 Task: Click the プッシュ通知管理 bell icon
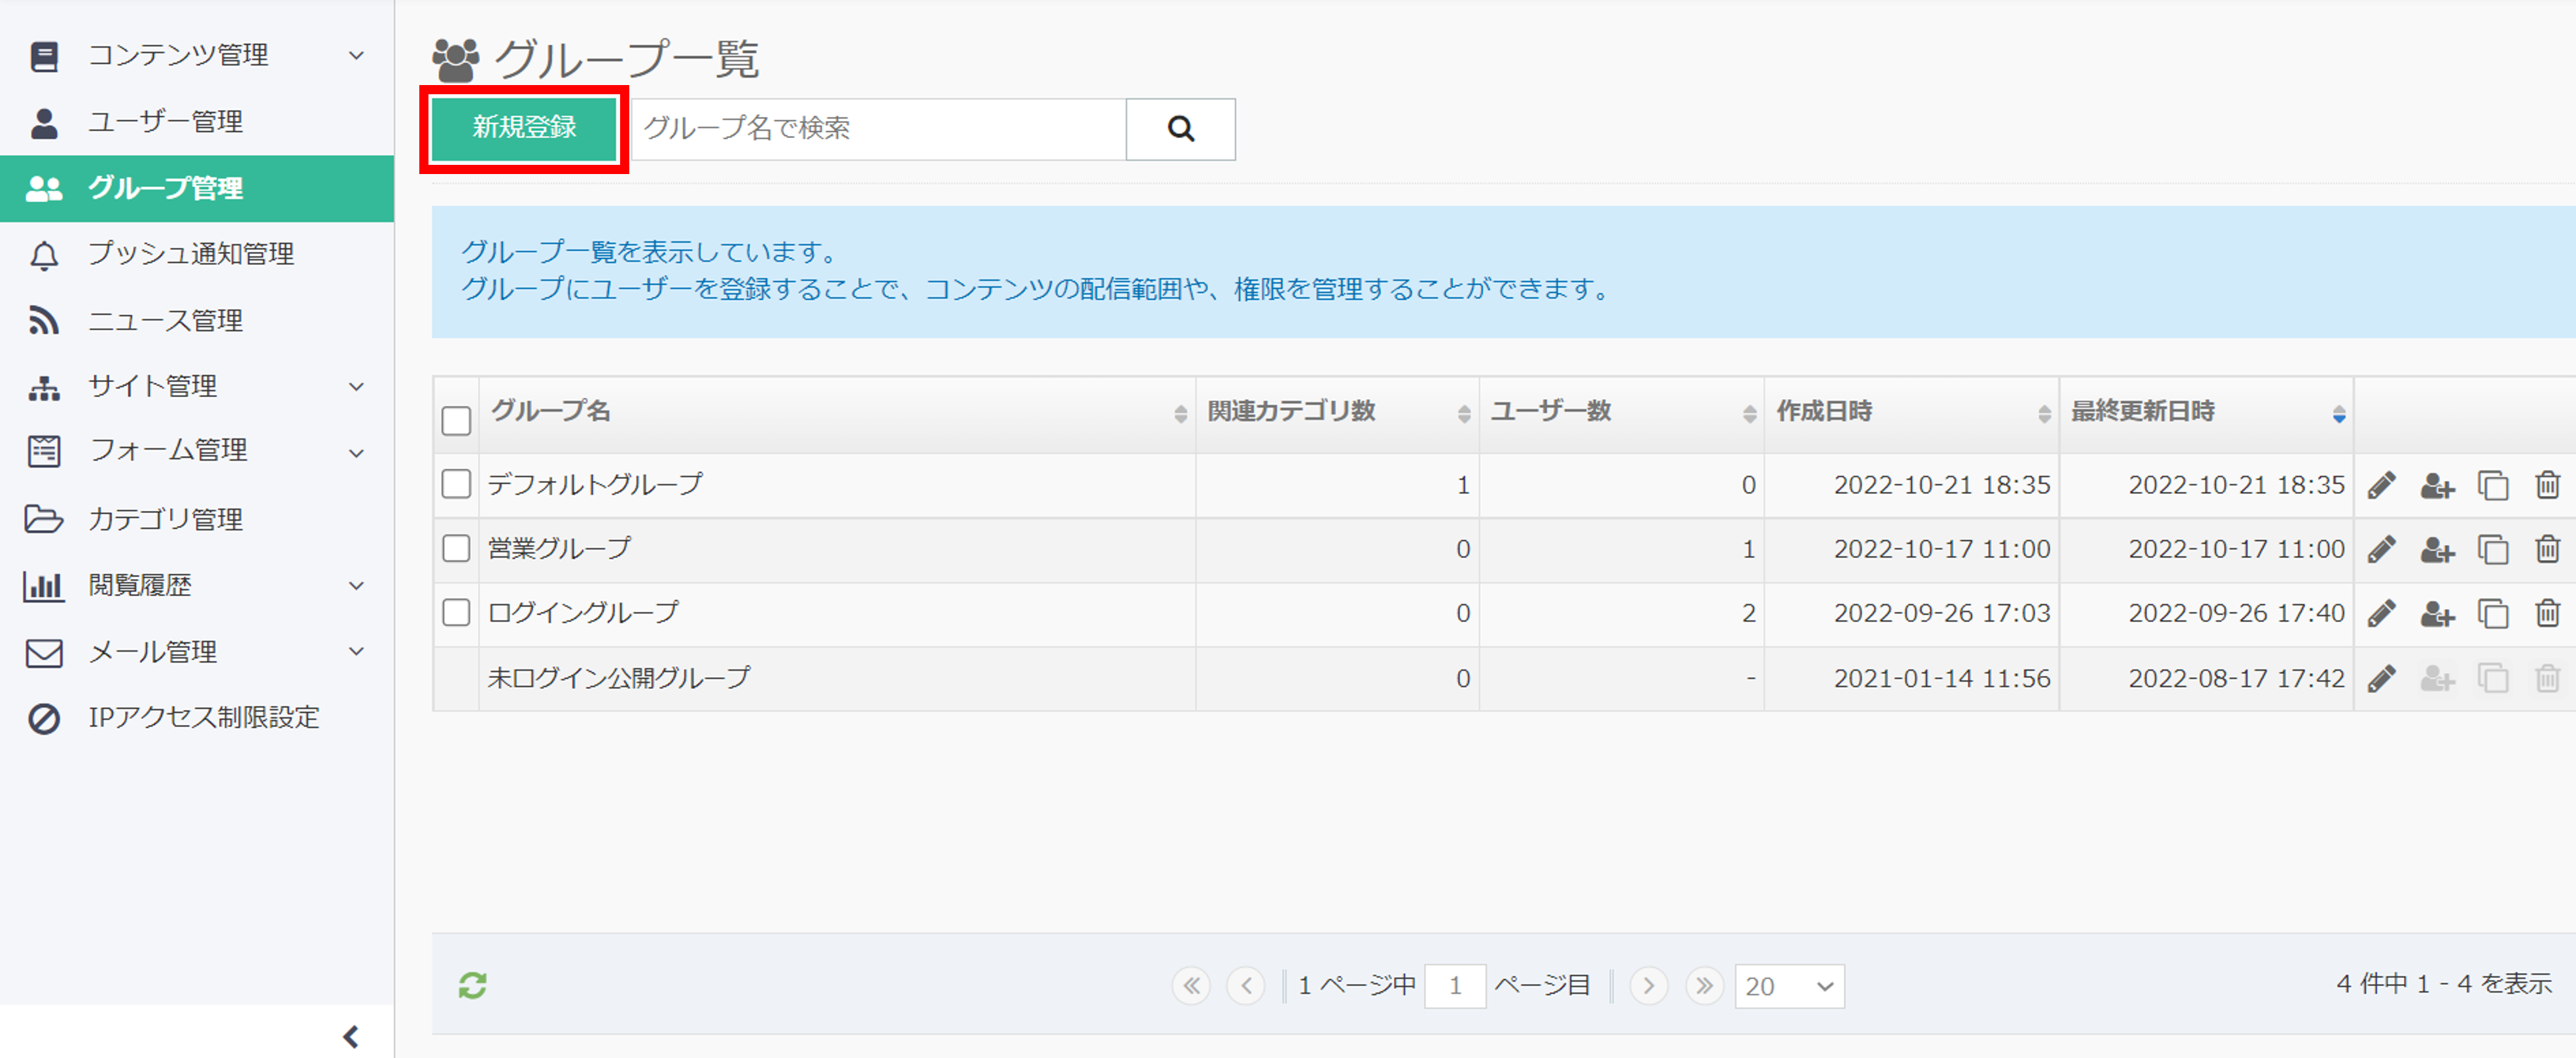pyautogui.click(x=44, y=255)
